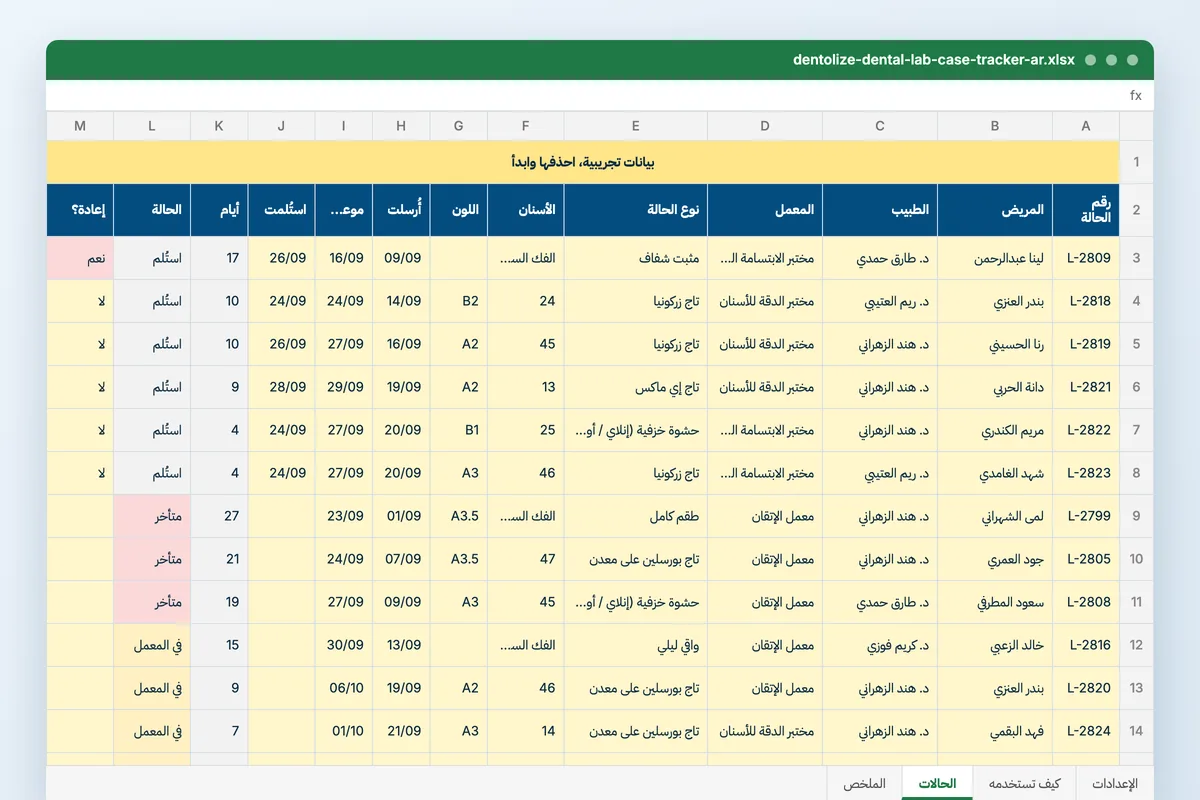Screen dimensions: 1200x800
Task: Select patient cell رنا الحسيني
Action: [995, 344]
